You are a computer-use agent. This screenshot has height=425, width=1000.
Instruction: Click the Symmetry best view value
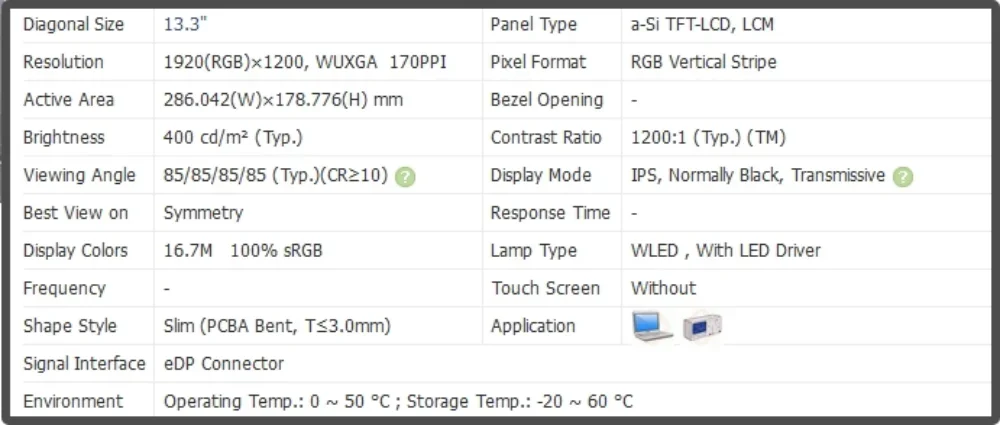click(203, 213)
